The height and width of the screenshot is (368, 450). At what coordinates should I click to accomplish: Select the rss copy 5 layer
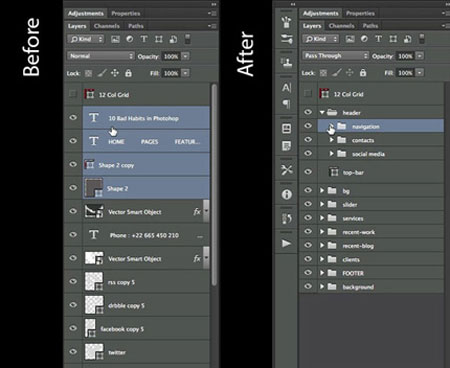point(146,282)
